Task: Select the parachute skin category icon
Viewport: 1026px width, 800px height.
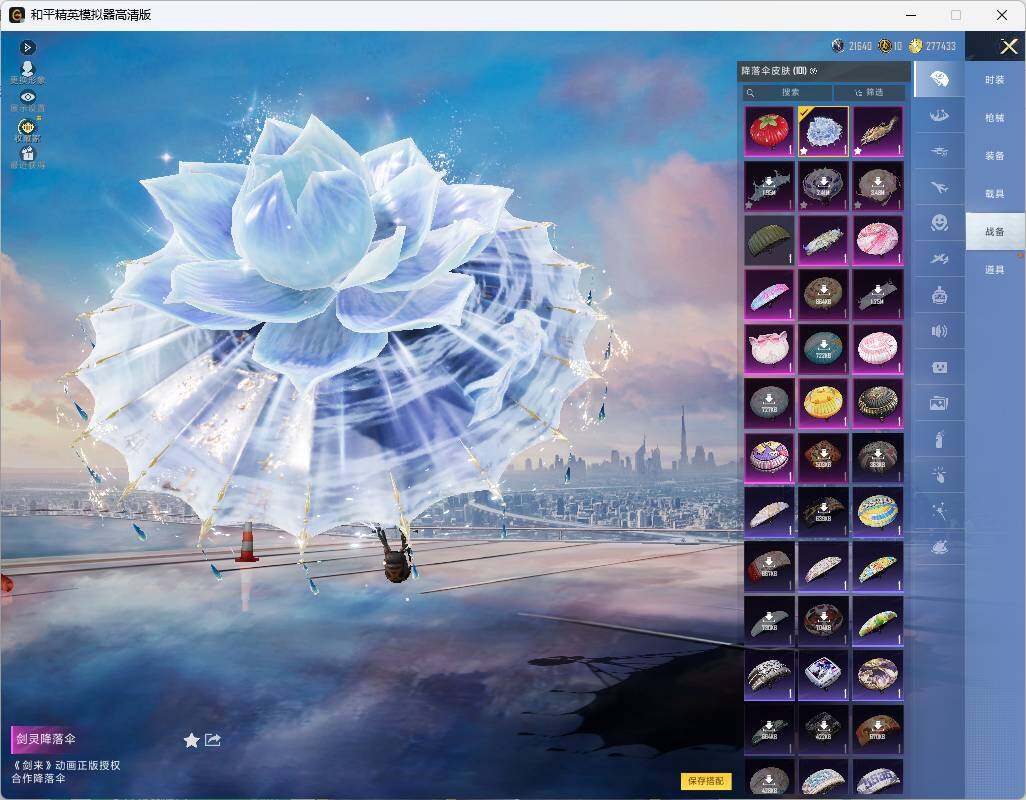Action: coord(939,79)
